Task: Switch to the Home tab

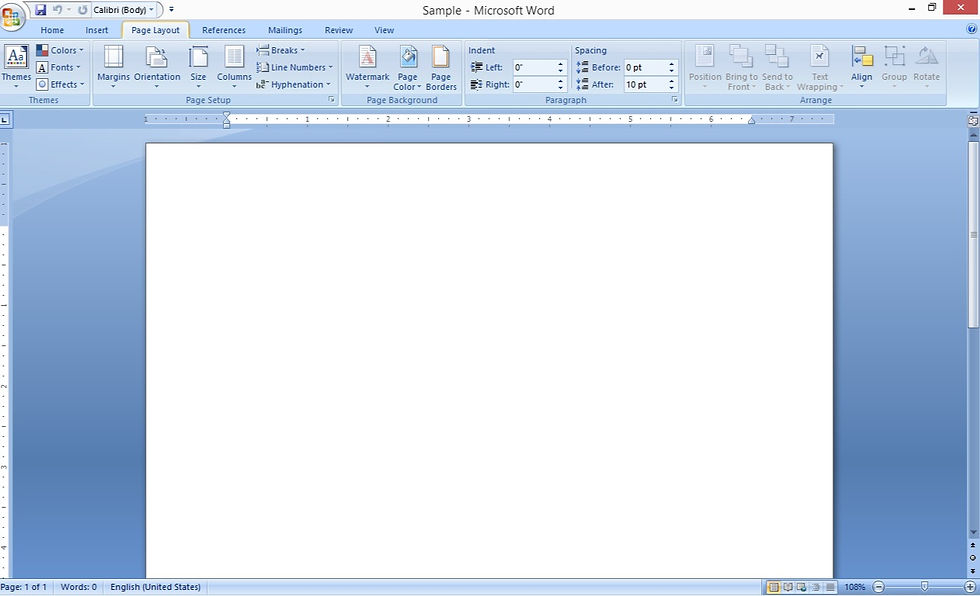Action: click(52, 30)
